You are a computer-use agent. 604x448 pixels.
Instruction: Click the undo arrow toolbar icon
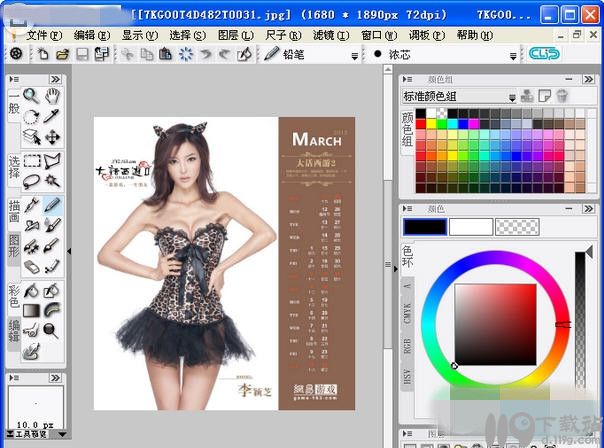click(x=206, y=54)
